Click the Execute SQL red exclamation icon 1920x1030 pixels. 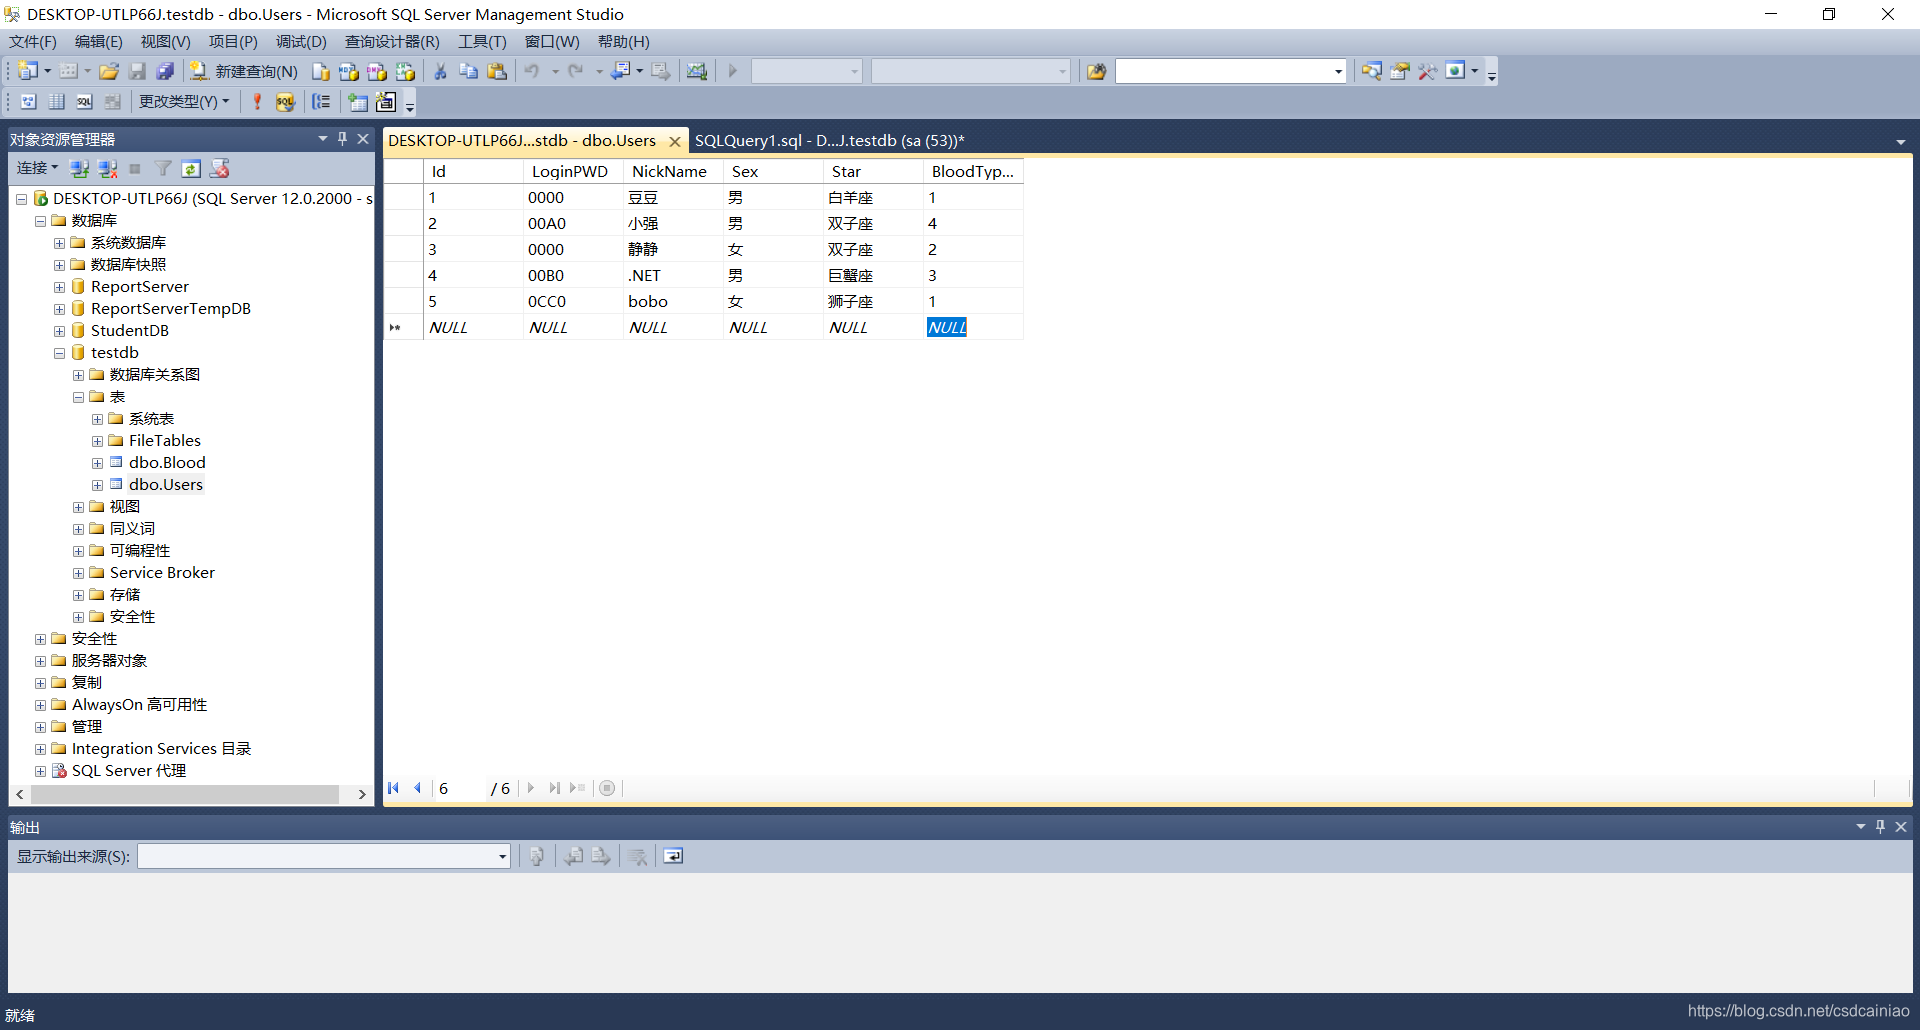[x=257, y=101]
